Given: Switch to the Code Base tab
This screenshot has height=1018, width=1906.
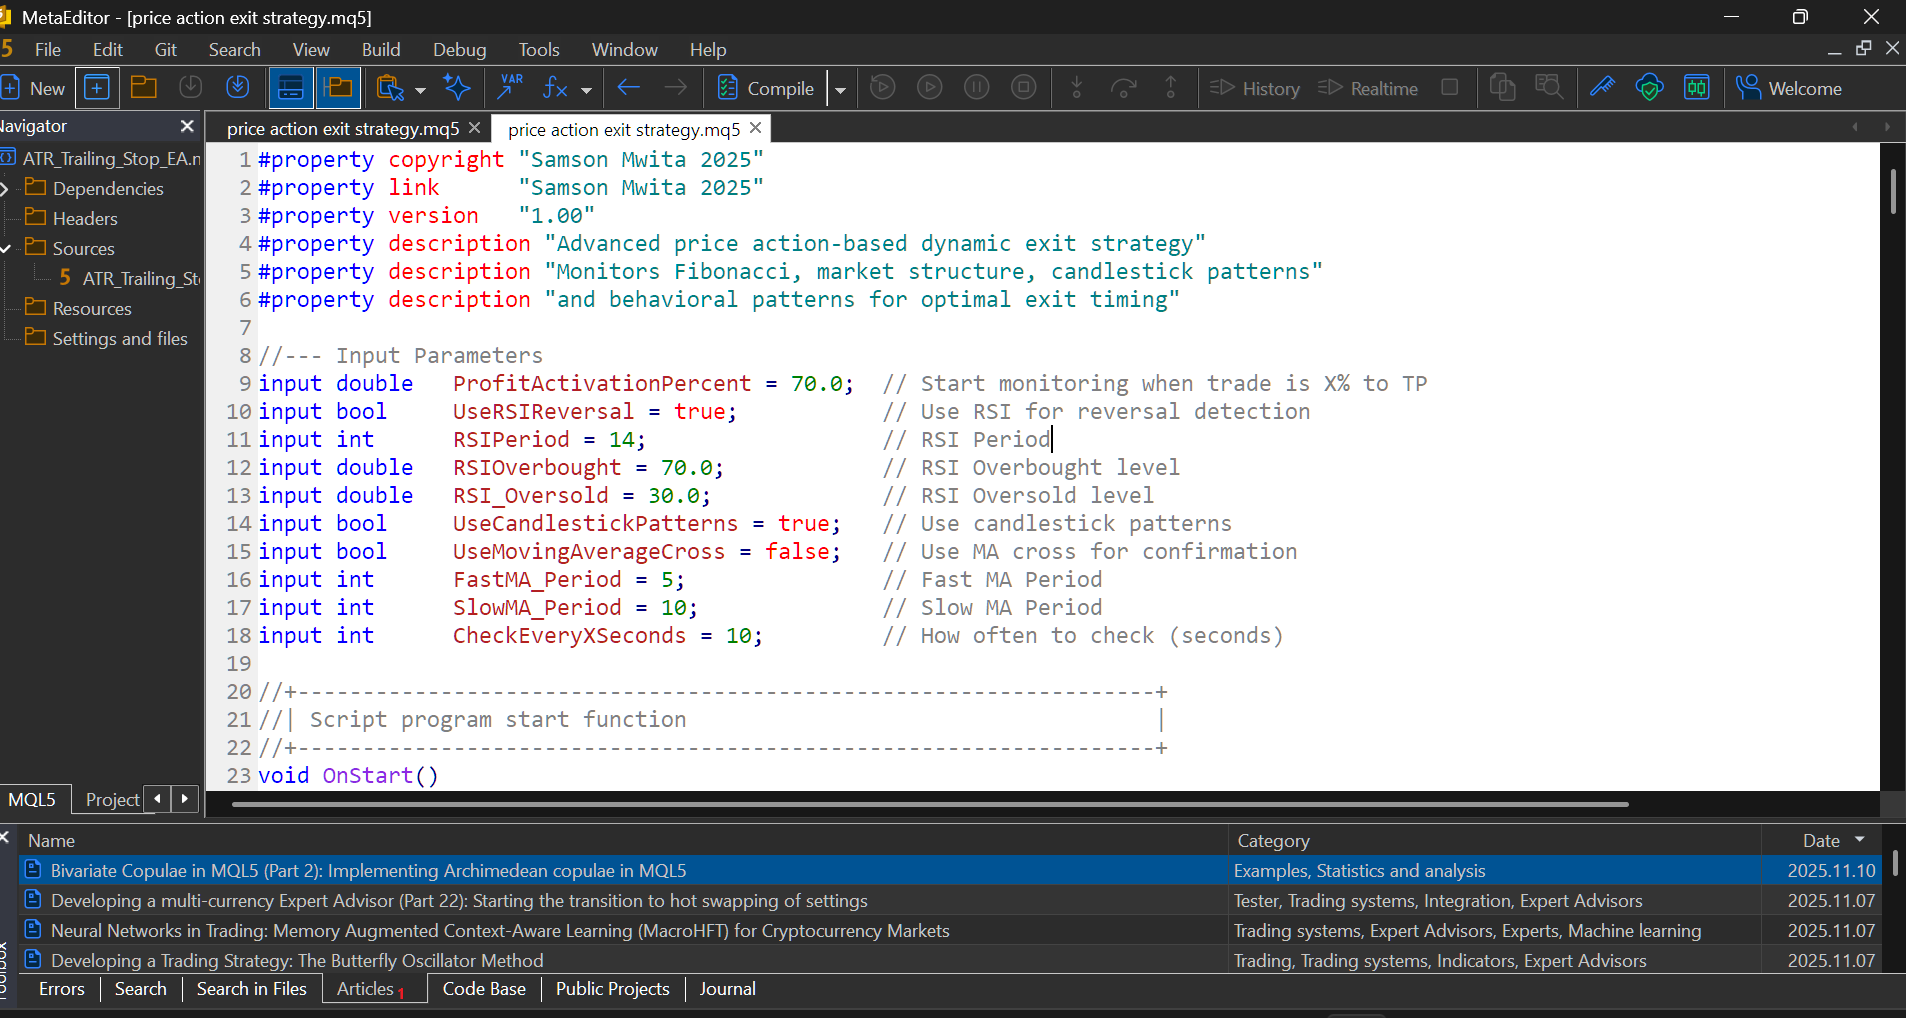Looking at the screenshot, I should [484, 989].
